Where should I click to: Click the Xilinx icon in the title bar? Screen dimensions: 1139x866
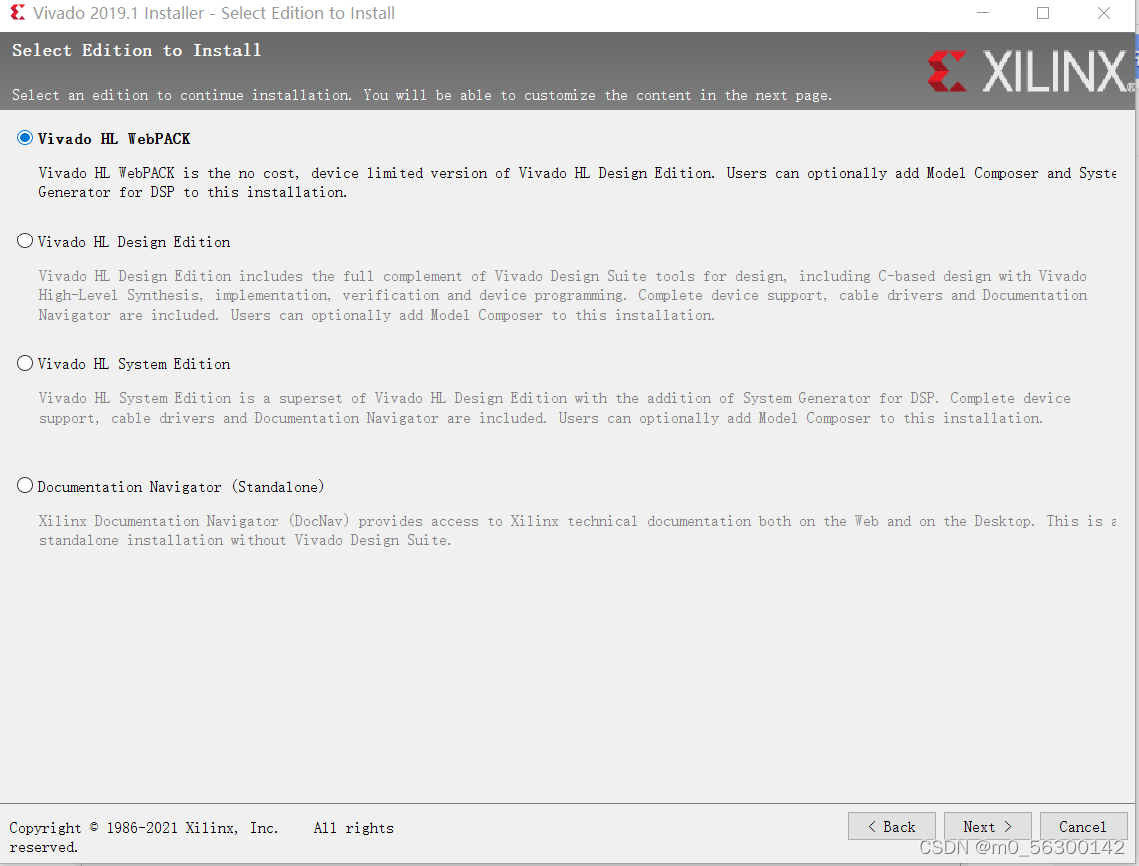tap(17, 12)
